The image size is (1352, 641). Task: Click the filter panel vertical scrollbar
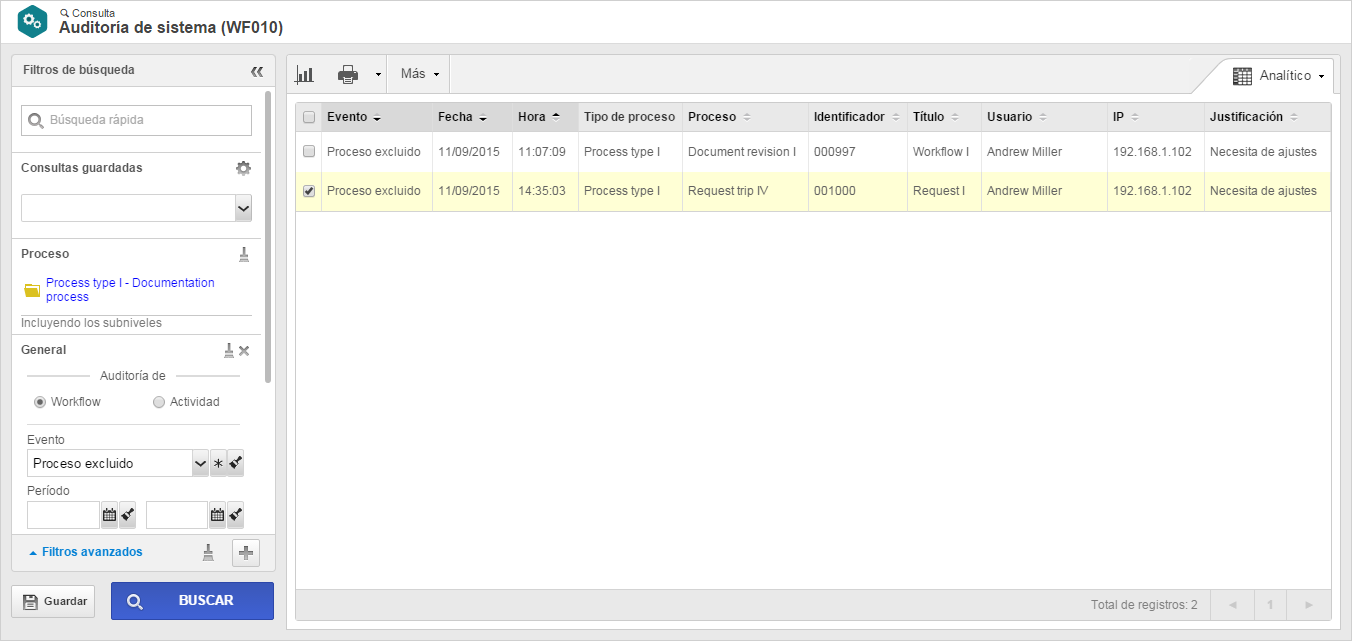268,236
